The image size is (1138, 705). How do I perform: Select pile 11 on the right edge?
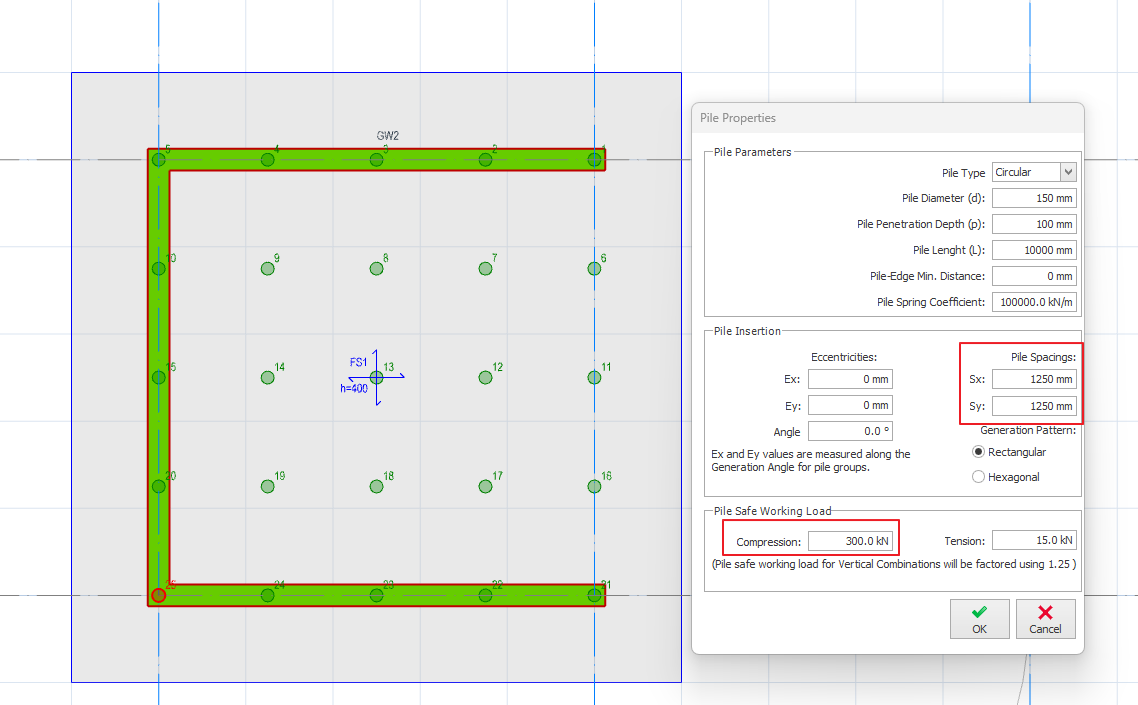[594, 377]
